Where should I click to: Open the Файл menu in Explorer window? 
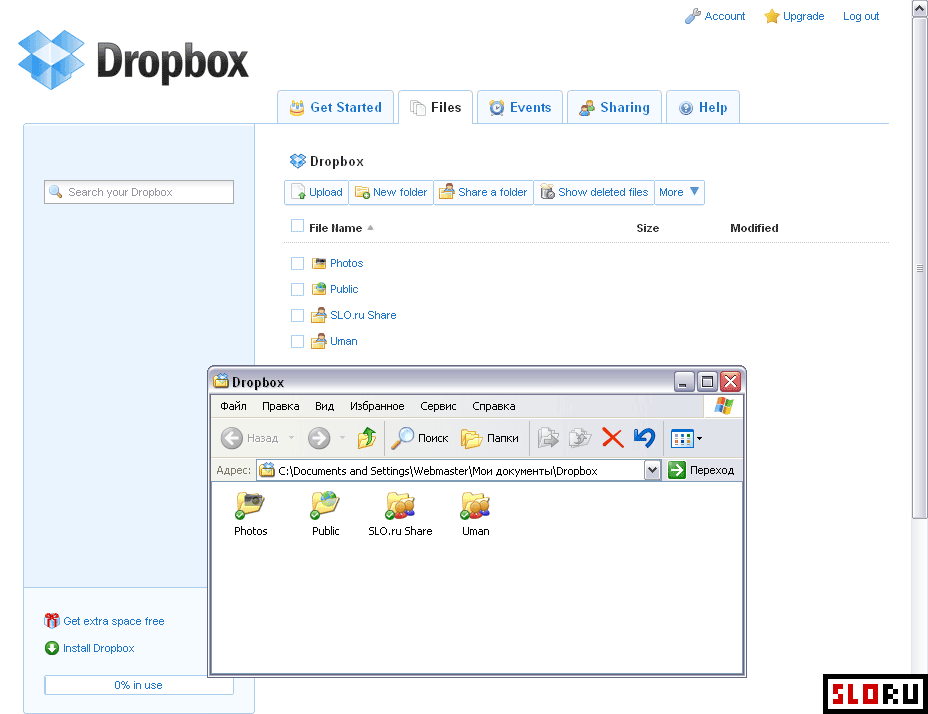click(x=233, y=406)
